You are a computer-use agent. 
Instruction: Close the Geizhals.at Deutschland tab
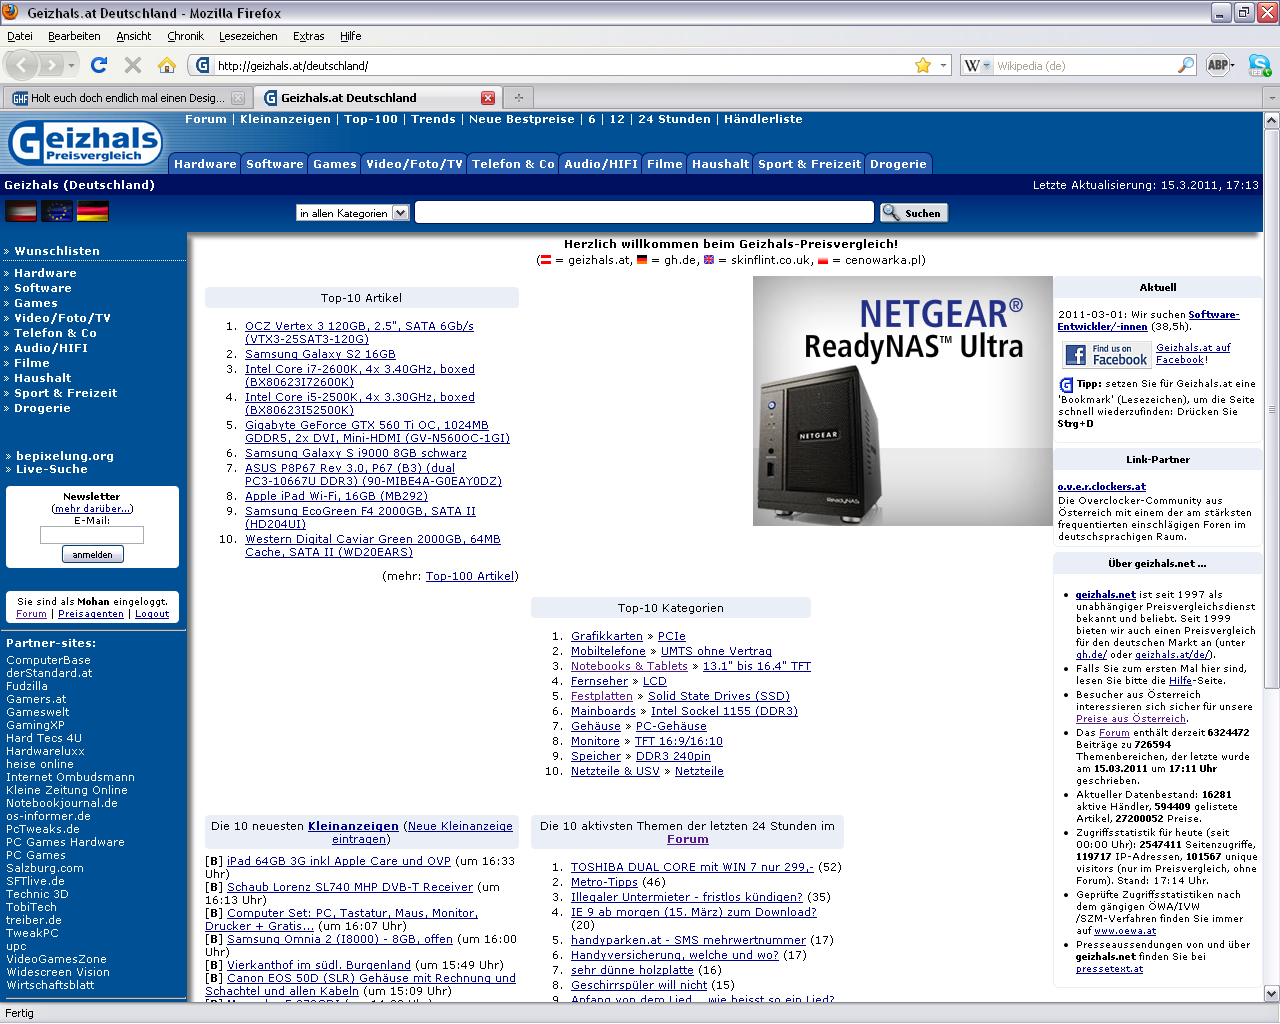(x=488, y=98)
